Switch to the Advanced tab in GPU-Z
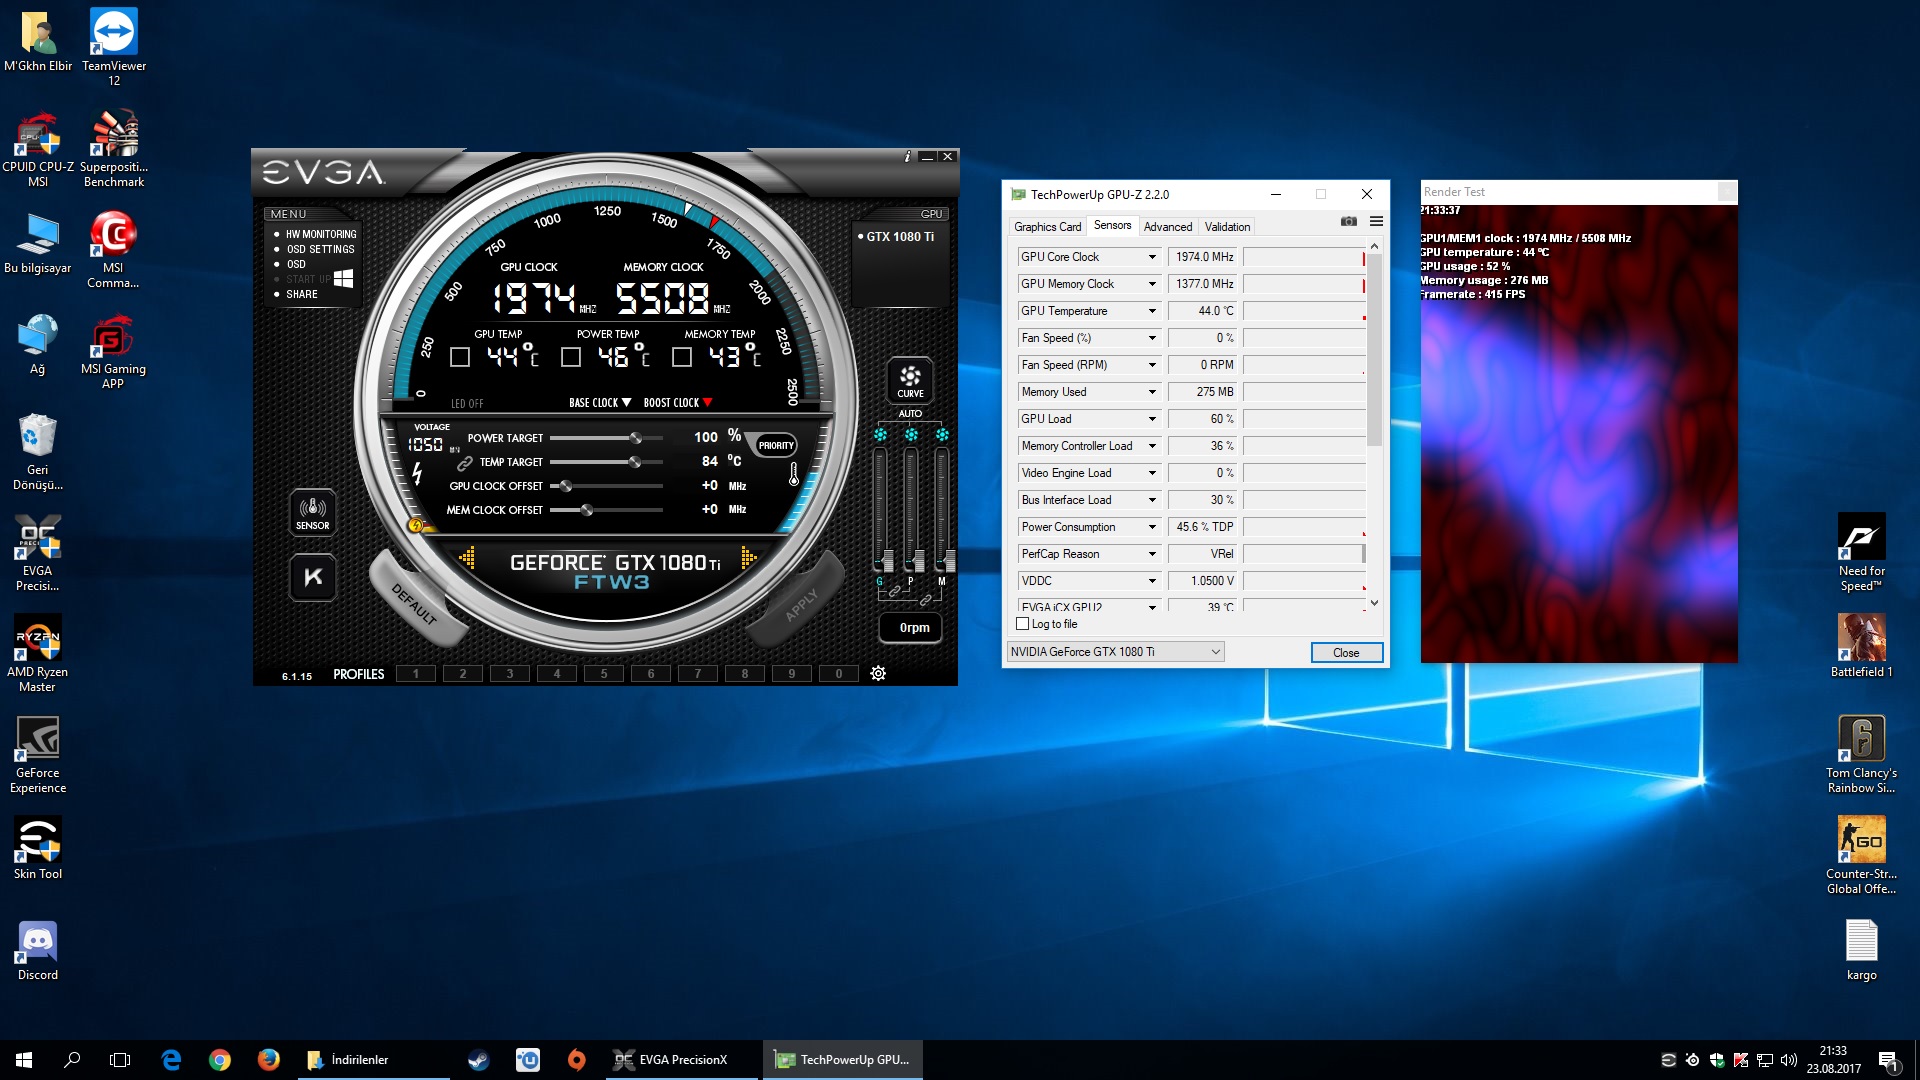 pyautogui.click(x=1167, y=227)
